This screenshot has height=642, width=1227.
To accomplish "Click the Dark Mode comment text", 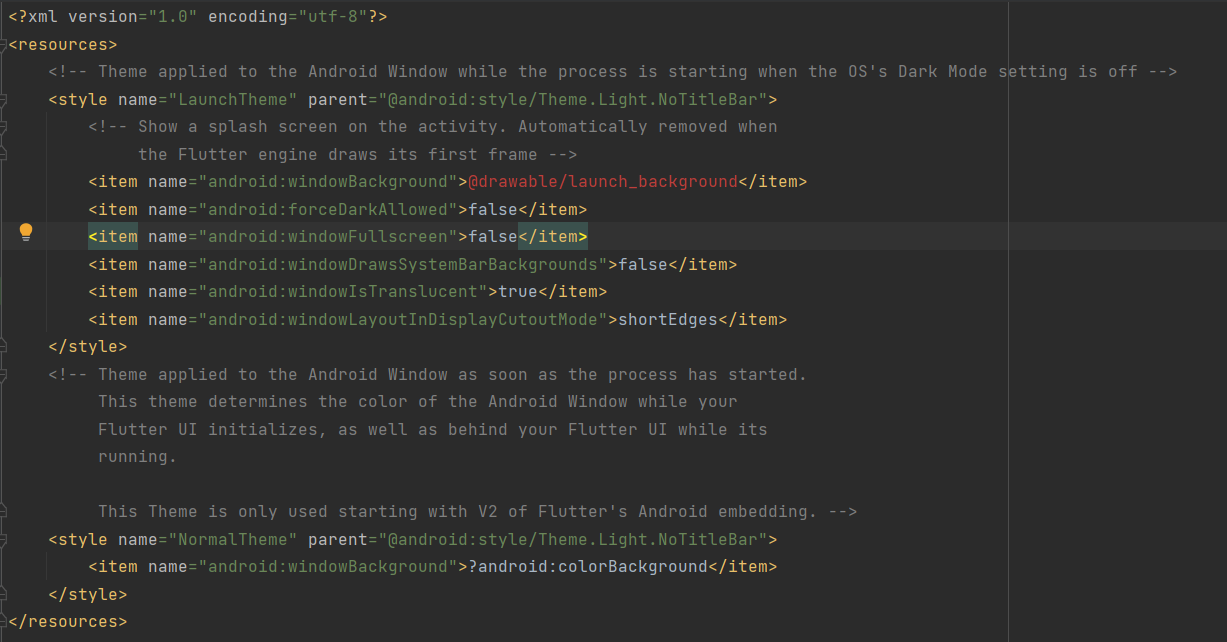I will click(600, 71).
